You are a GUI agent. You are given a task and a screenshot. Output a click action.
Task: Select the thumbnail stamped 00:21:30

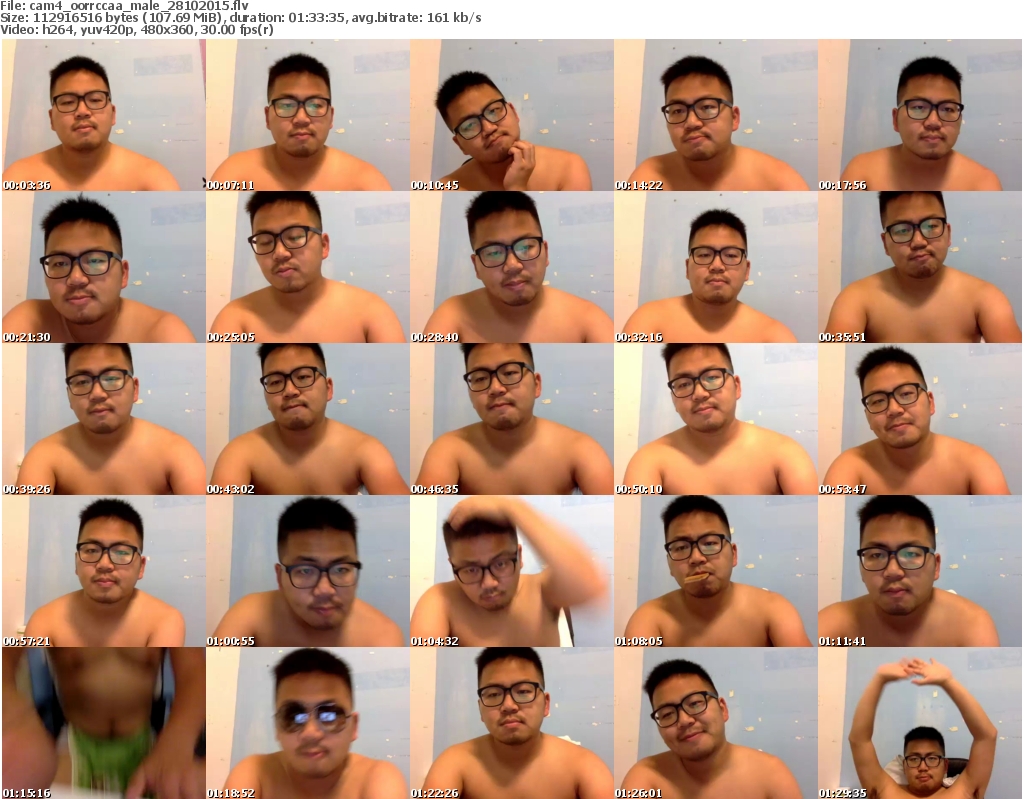[104, 267]
